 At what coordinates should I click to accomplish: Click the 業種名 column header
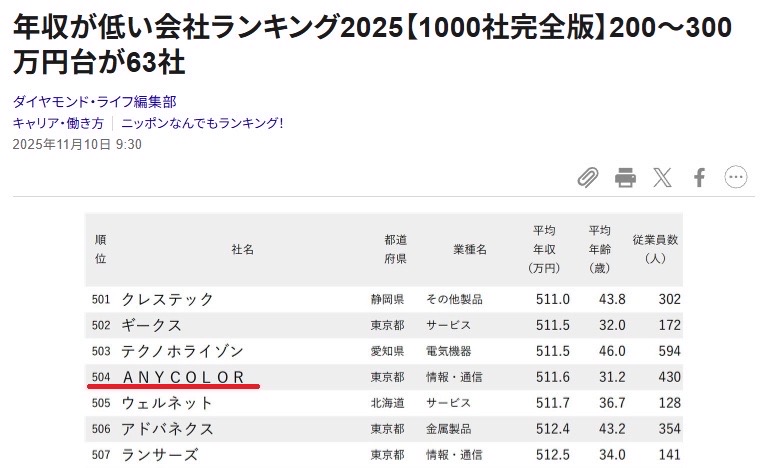469,249
